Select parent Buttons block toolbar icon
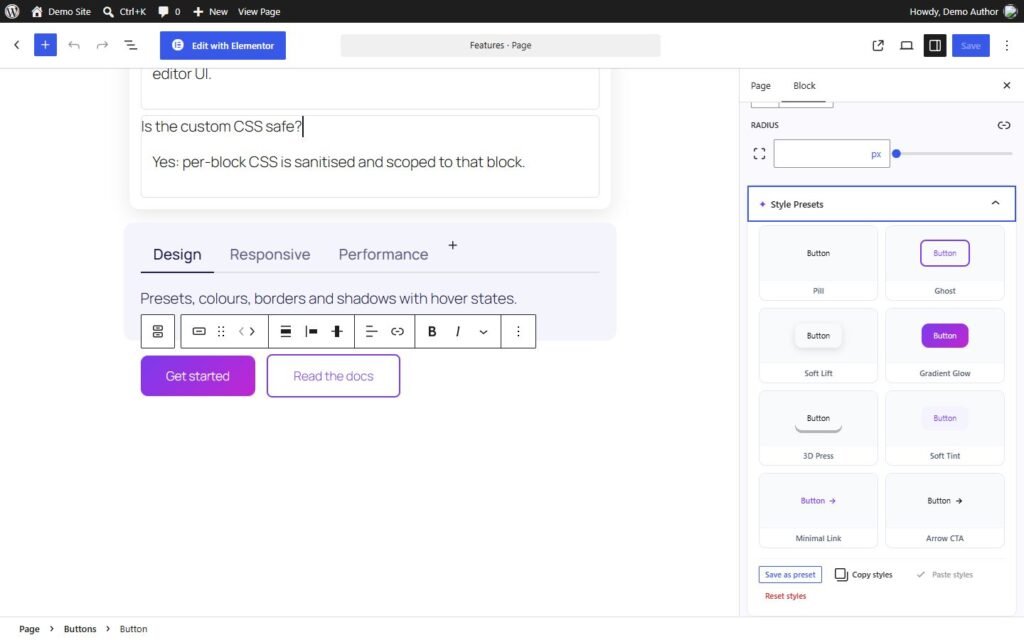Image resolution: width=1024 pixels, height=640 pixels. tap(157, 331)
